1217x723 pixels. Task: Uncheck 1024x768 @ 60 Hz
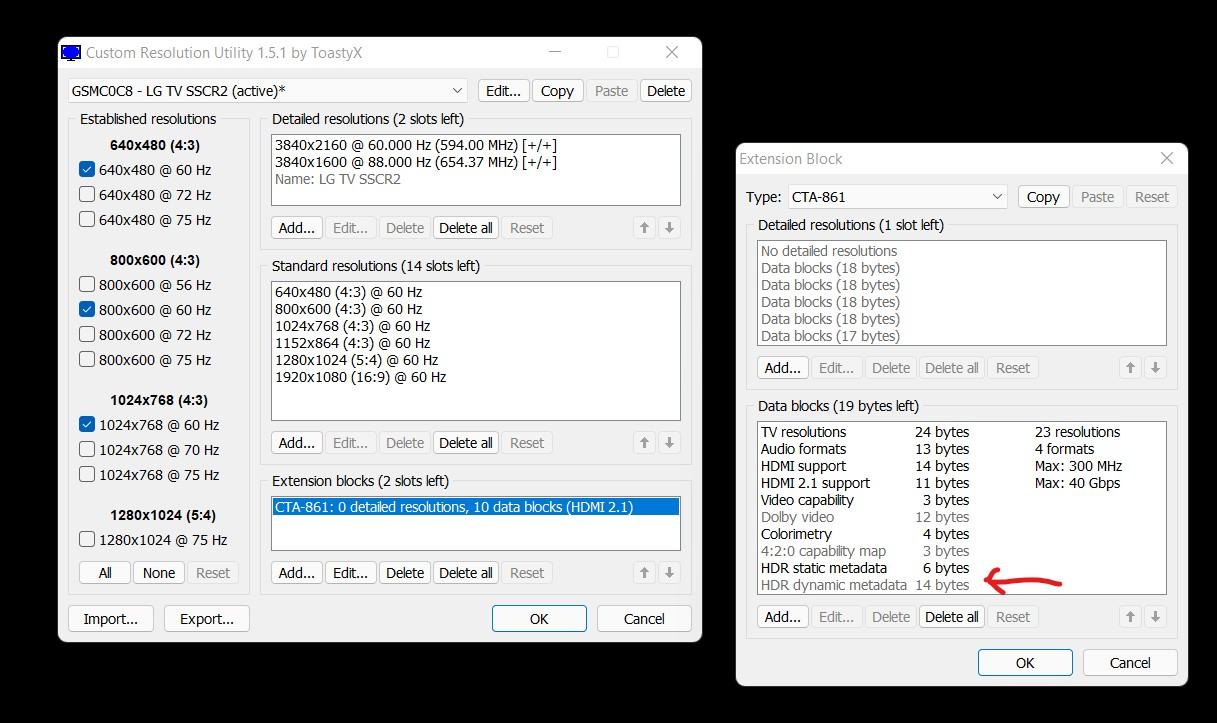pyautogui.click(x=86, y=425)
